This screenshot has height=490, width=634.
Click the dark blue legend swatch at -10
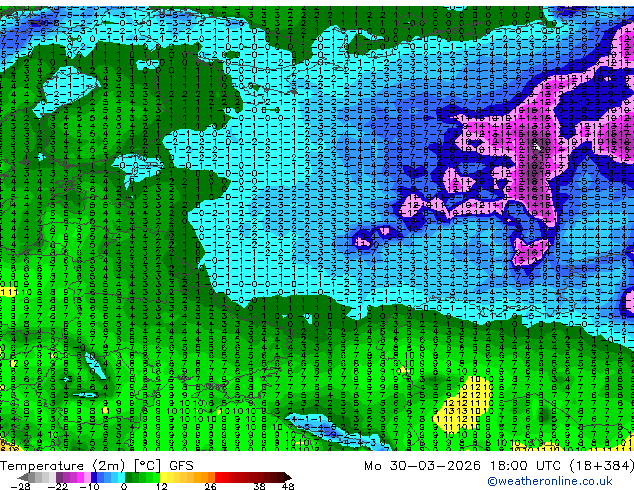(x=94, y=477)
